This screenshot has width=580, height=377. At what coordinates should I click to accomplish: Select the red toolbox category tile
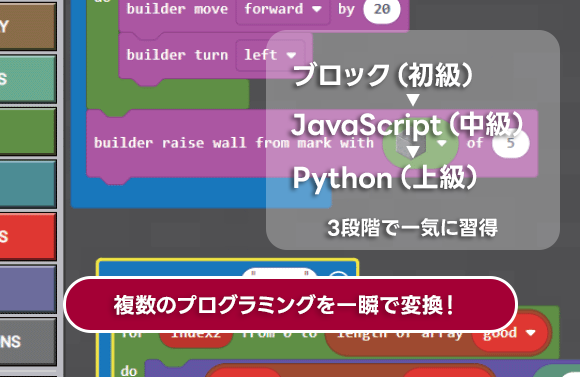point(27,236)
